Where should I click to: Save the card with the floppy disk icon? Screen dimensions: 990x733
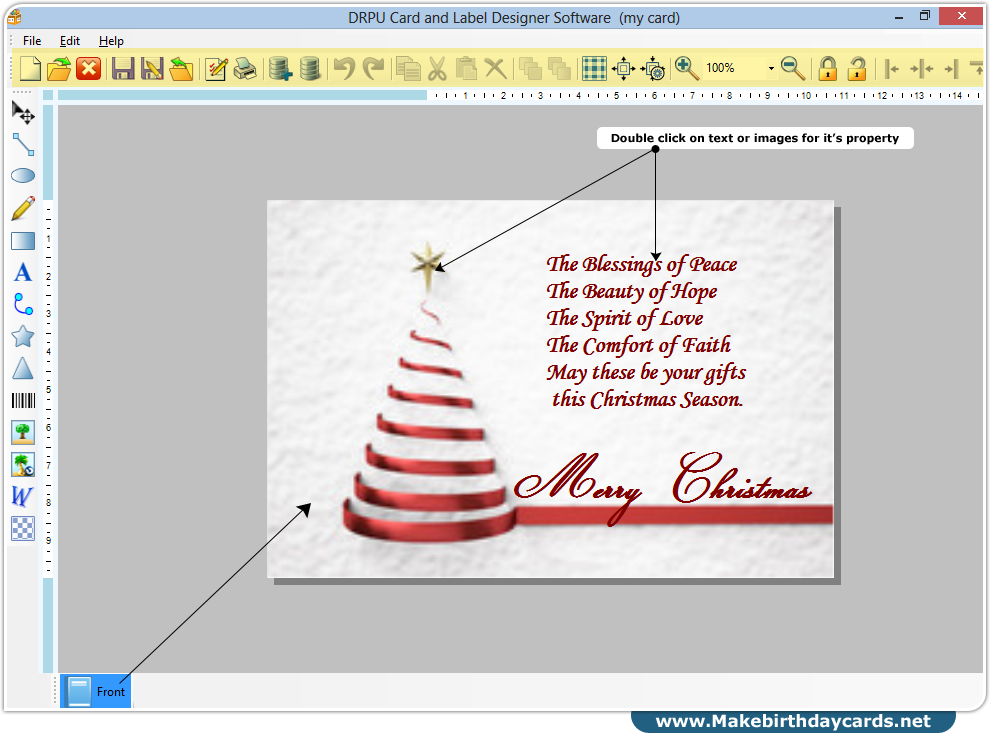tap(123, 68)
